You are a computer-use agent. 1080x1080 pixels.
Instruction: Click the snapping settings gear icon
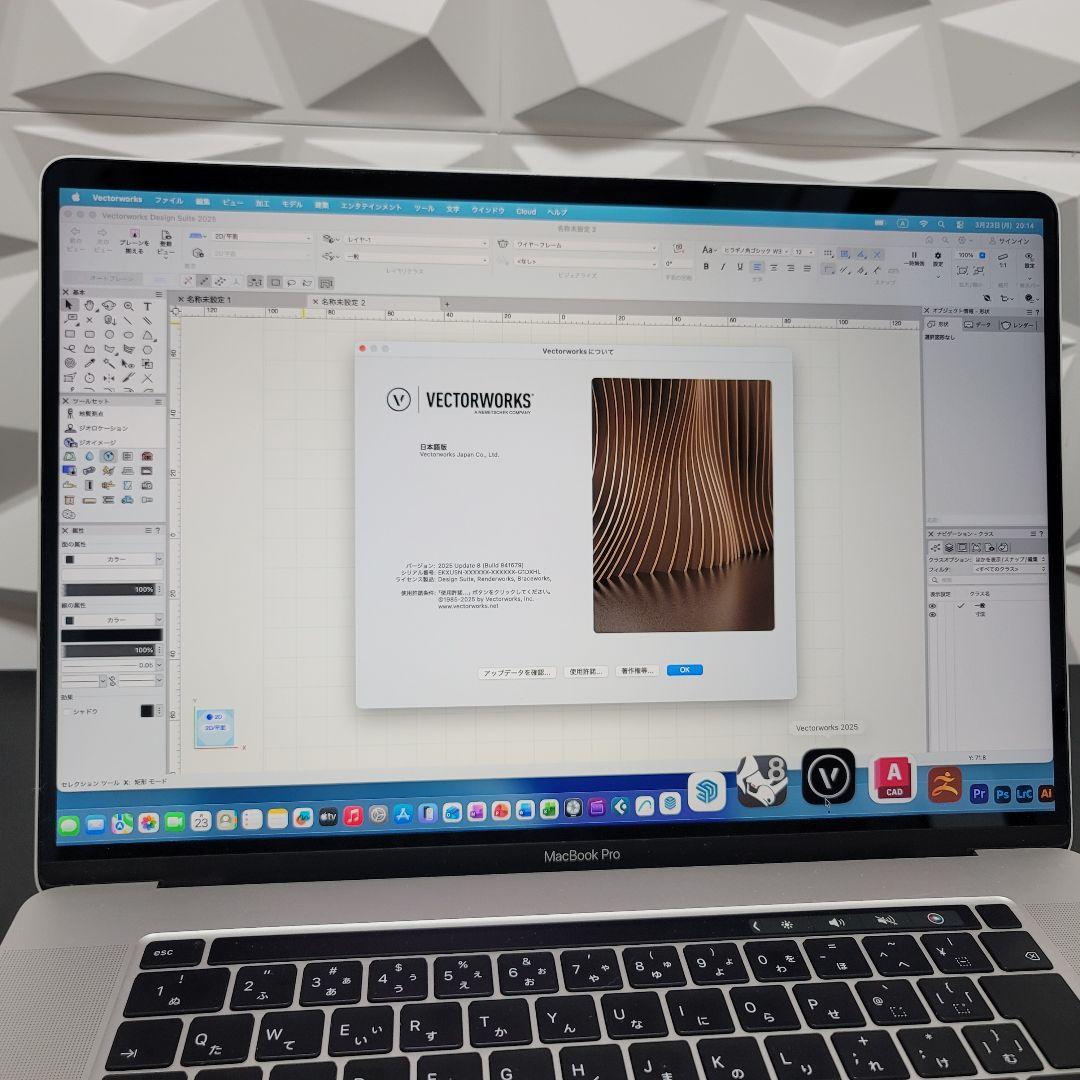click(x=937, y=256)
